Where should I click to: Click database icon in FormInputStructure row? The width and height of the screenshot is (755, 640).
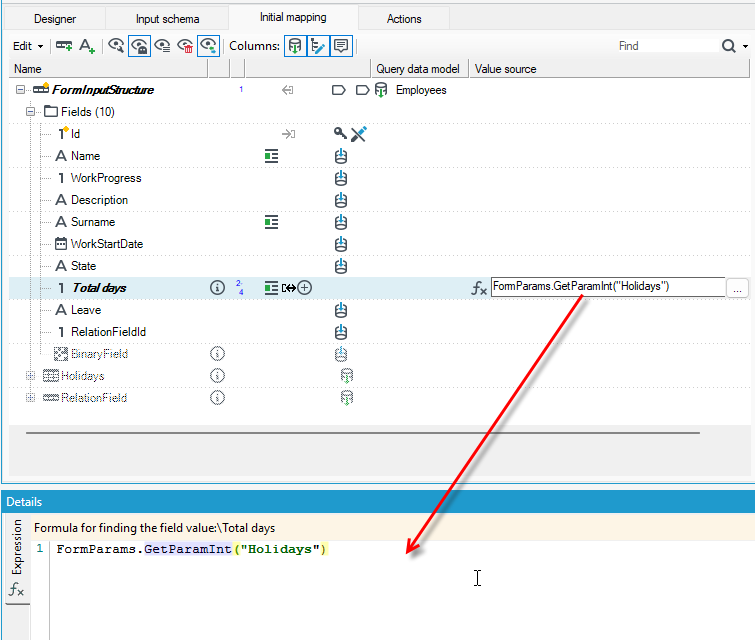click(x=381, y=90)
